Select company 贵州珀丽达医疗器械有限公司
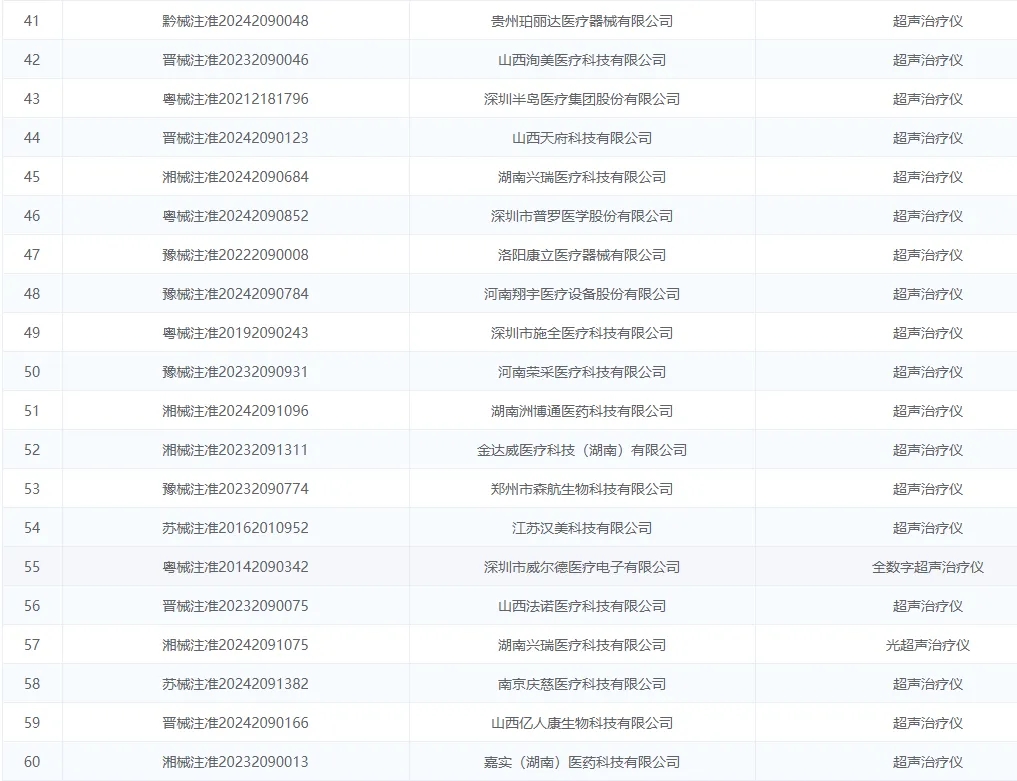This screenshot has height=781, width=1017. click(x=581, y=21)
